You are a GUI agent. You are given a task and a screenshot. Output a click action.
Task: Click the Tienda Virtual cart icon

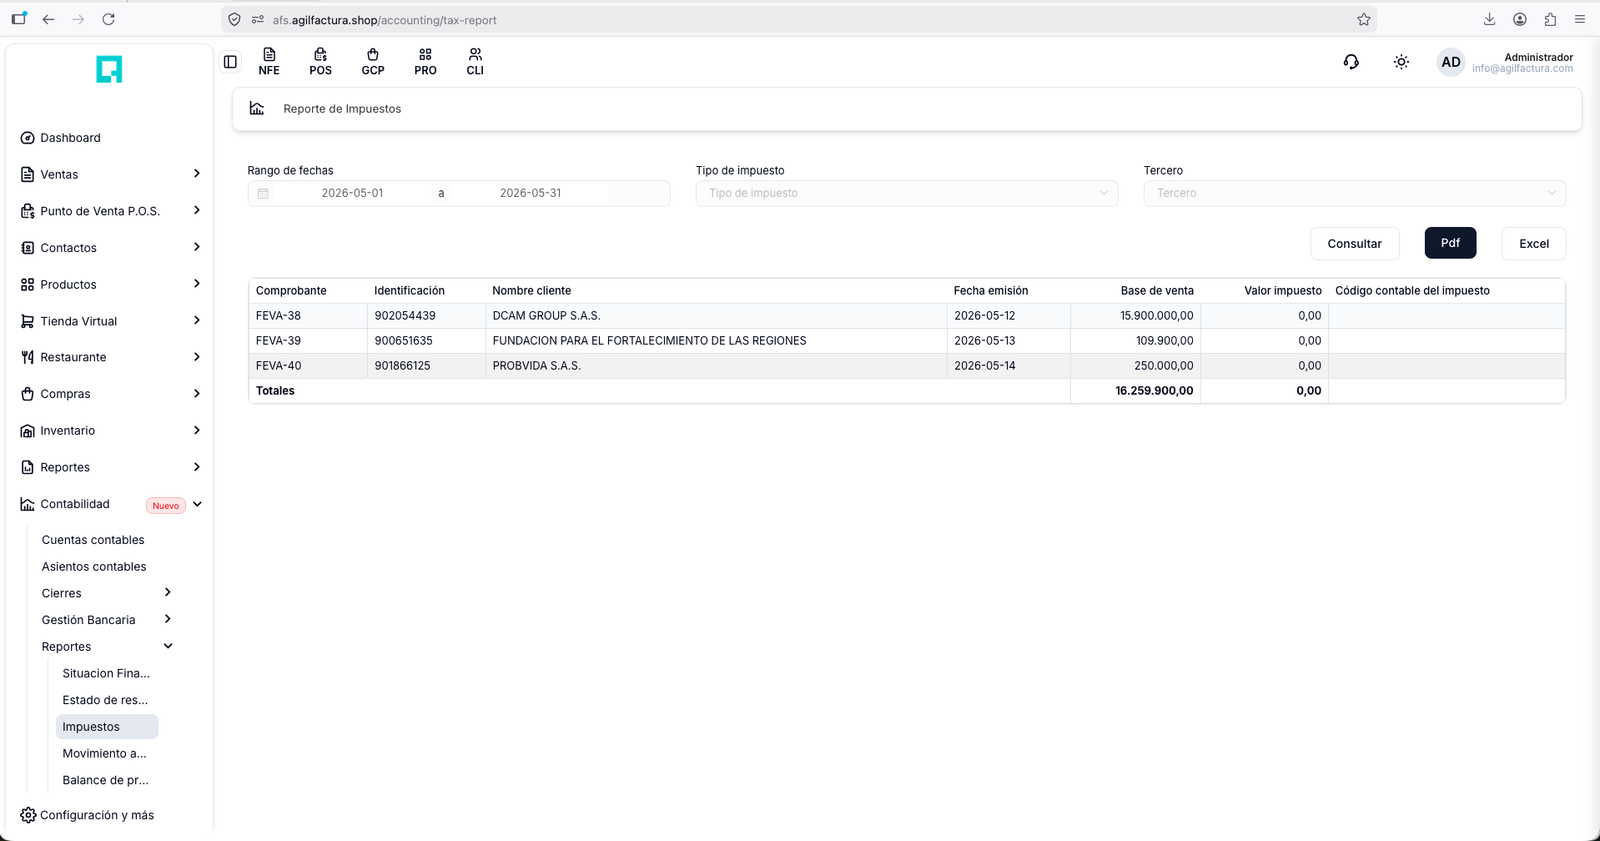tap(27, 321)
